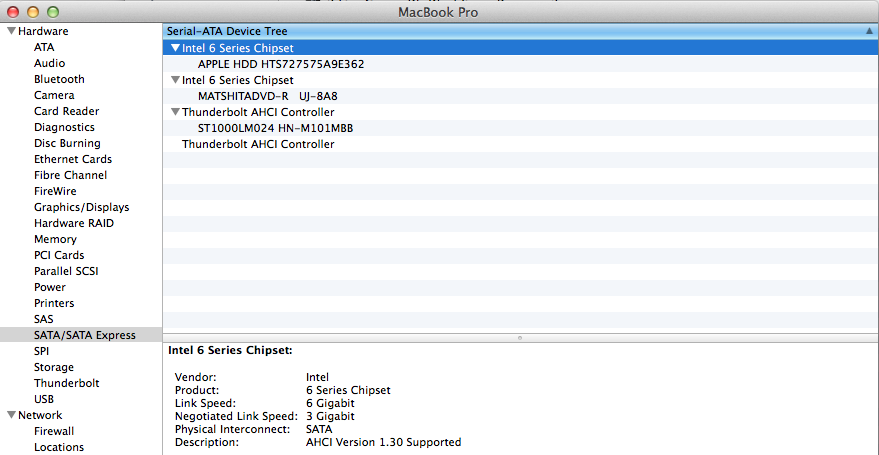Collapse the Intel chipset above MATSHITADVD-R
879x455 pixels.
[x=175, y=80]
